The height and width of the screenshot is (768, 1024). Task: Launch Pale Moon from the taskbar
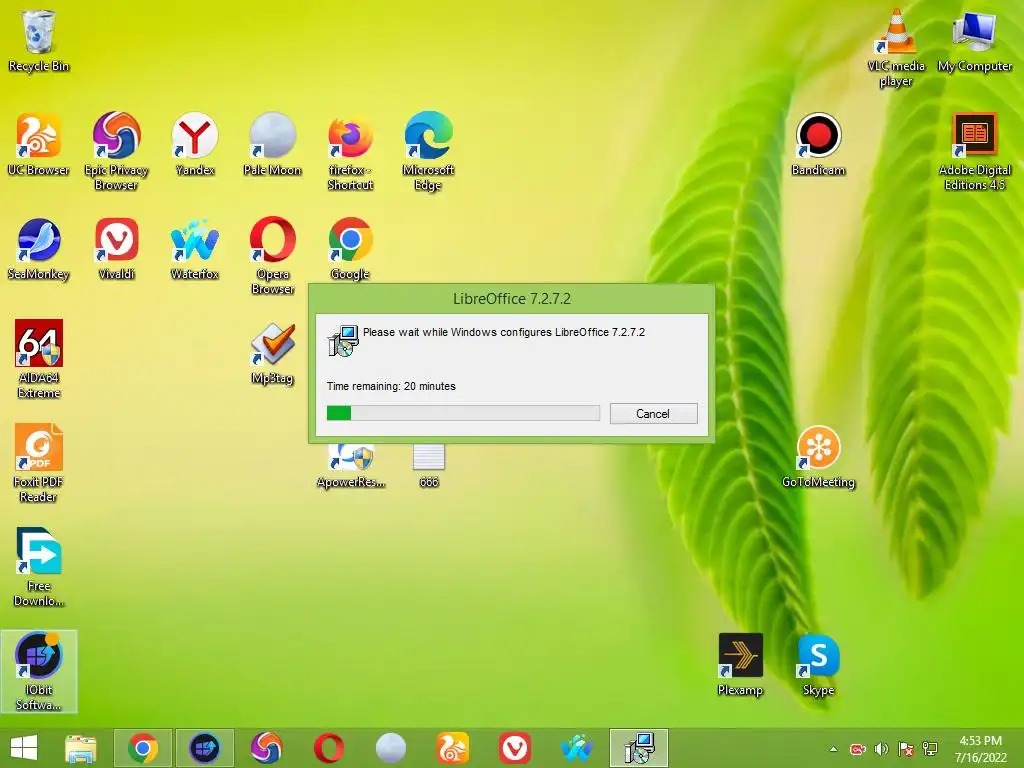(391, 748)
